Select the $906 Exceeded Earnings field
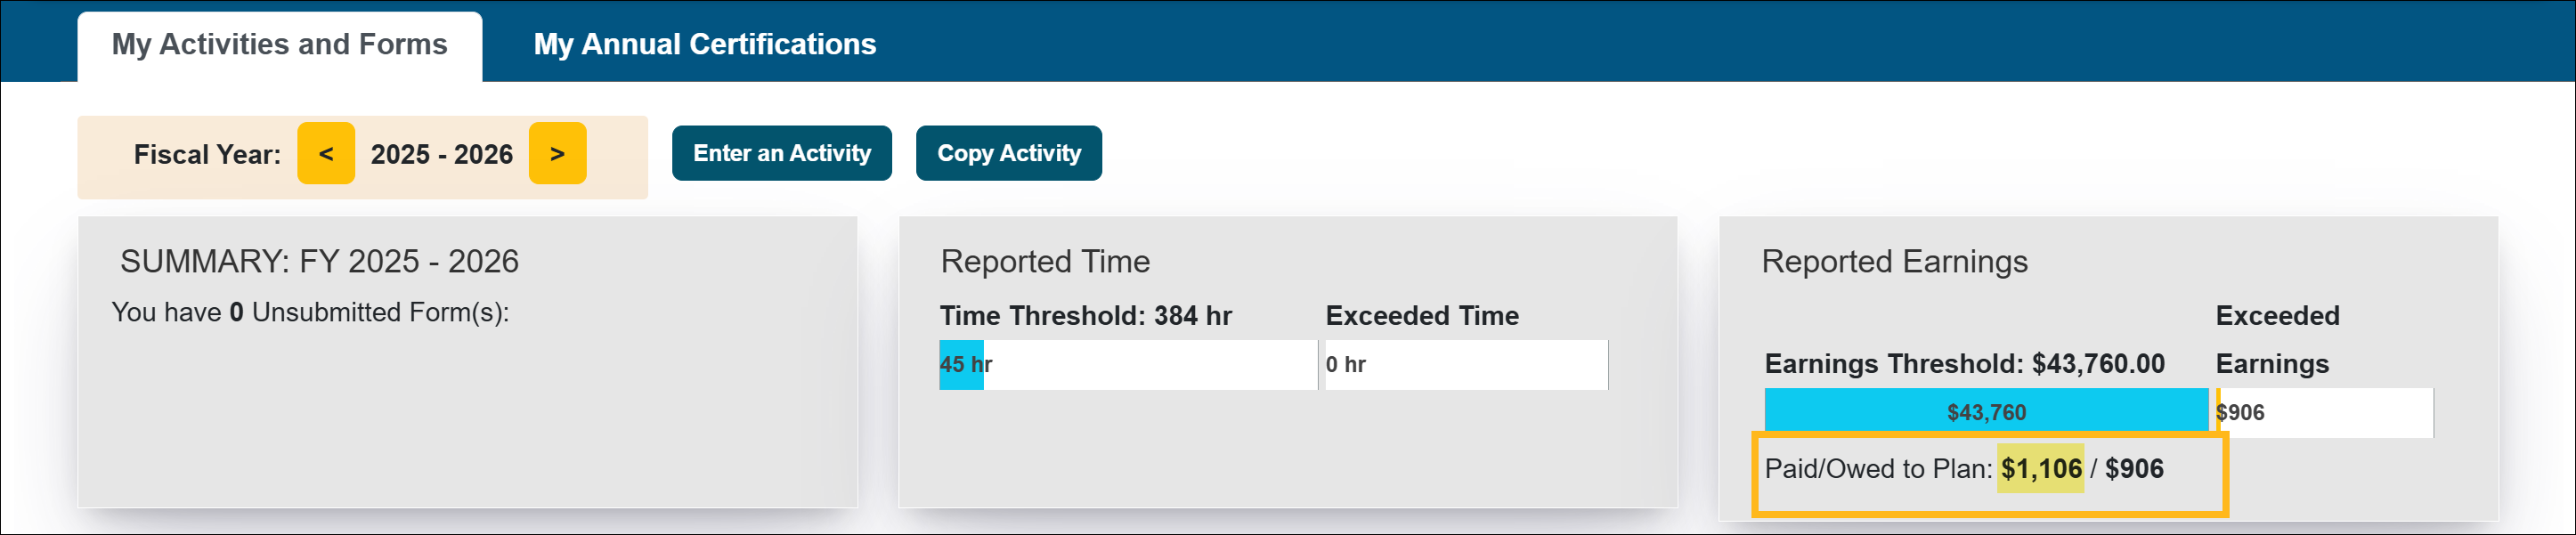 (2325, 412)
